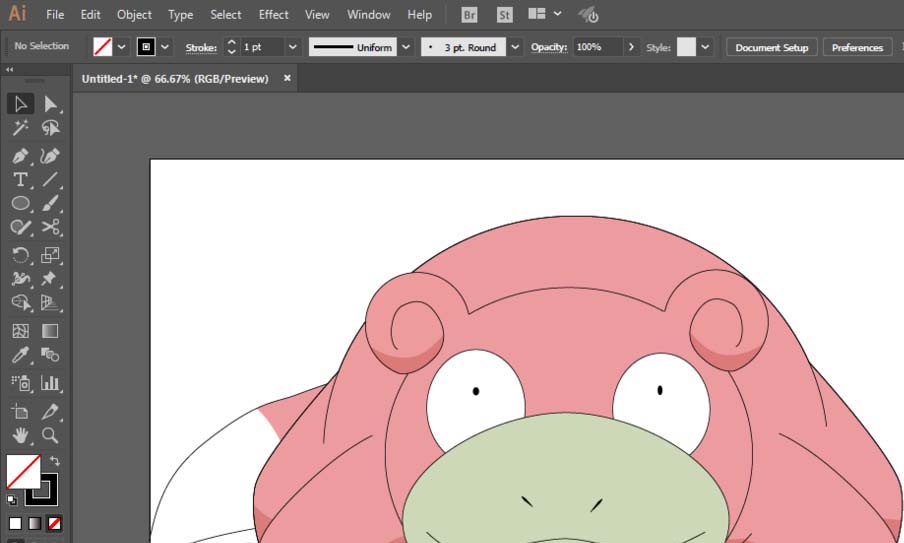Click the Preferences button
Image resolution: width=904 pixels, height=543 pixels.
(x=857, y=47)
